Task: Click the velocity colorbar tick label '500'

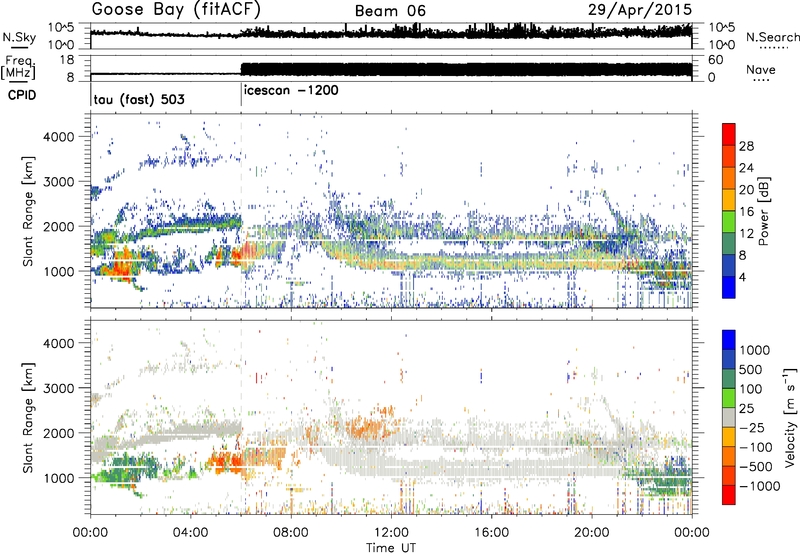Action: (x=751, y=369)
